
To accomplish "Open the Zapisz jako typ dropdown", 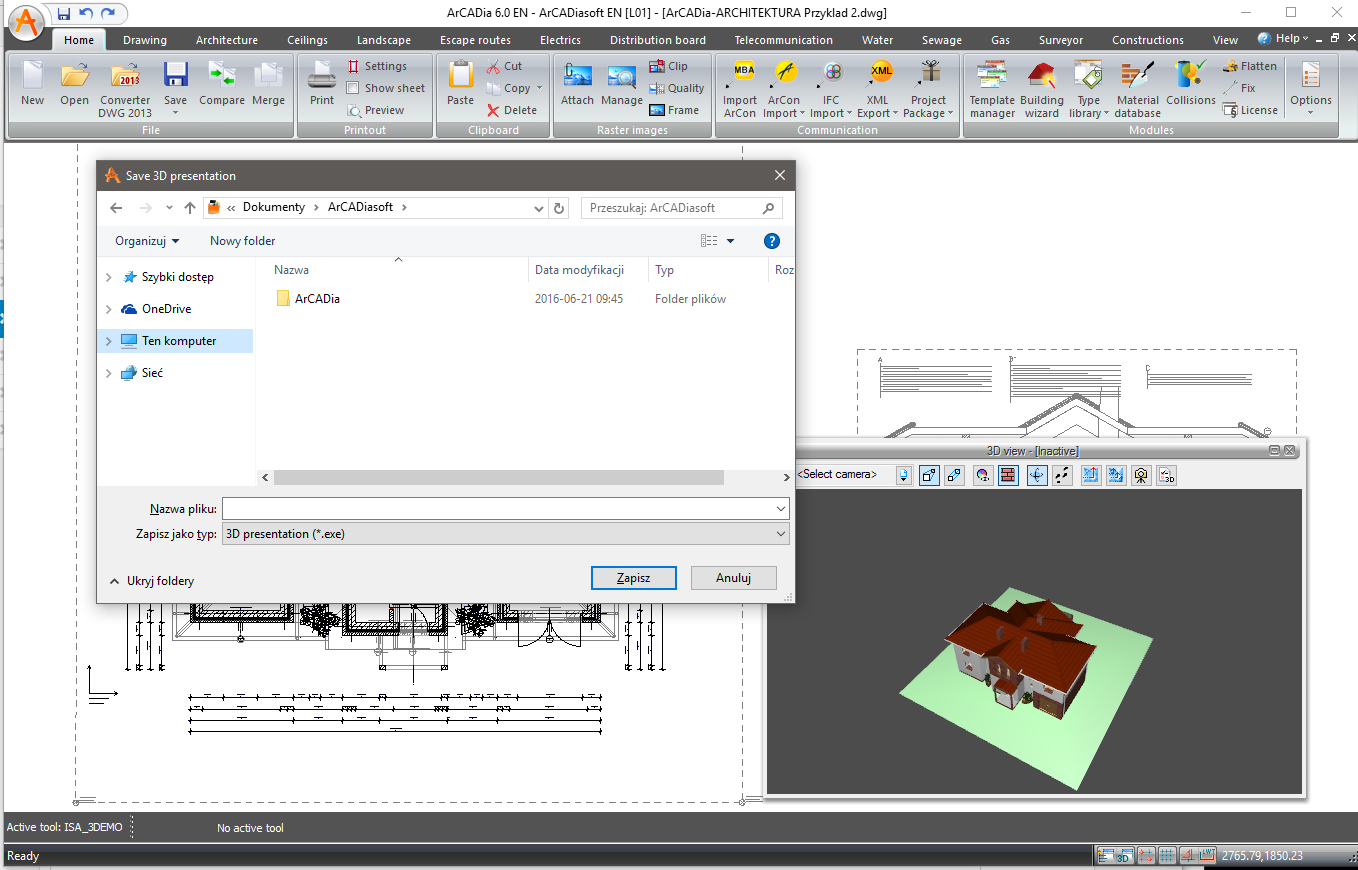I will pyautogui.click(x=505, y=534).
